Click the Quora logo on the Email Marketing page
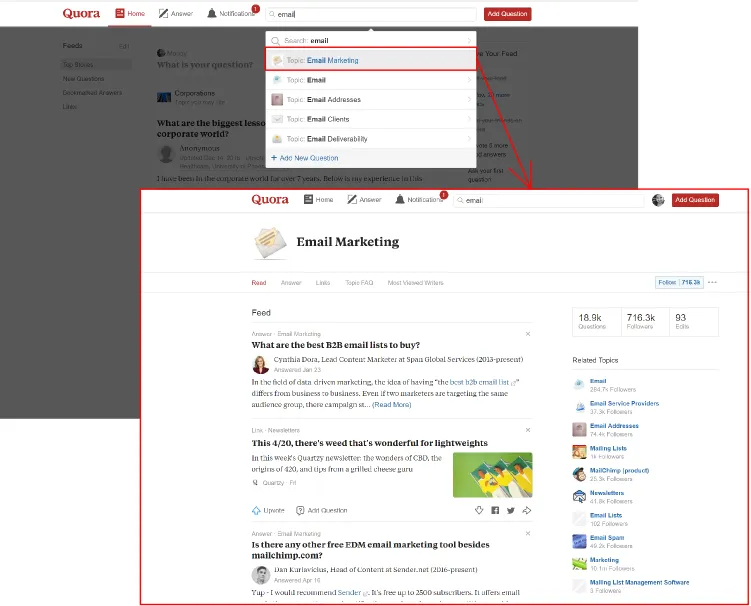This screenshot has height=606, width=751. click(x=270, y=199)
